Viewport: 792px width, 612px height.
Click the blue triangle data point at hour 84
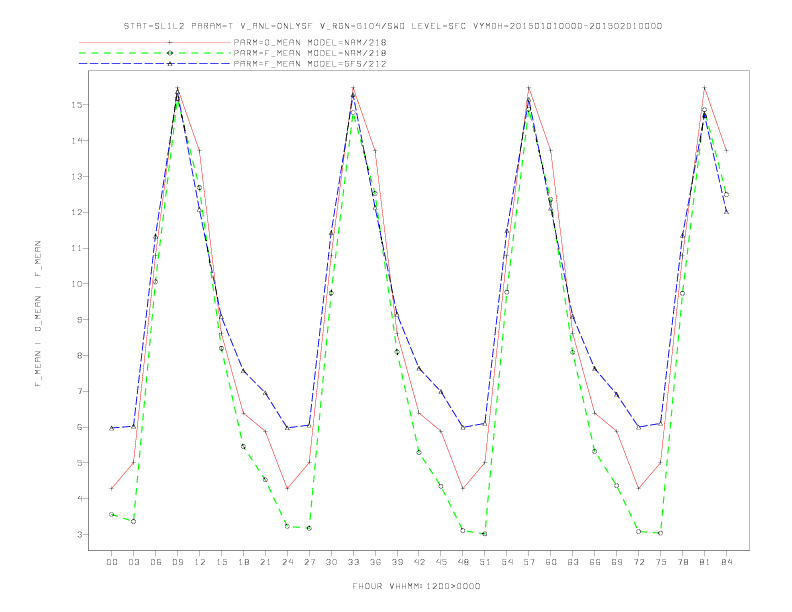coord(726,212)
